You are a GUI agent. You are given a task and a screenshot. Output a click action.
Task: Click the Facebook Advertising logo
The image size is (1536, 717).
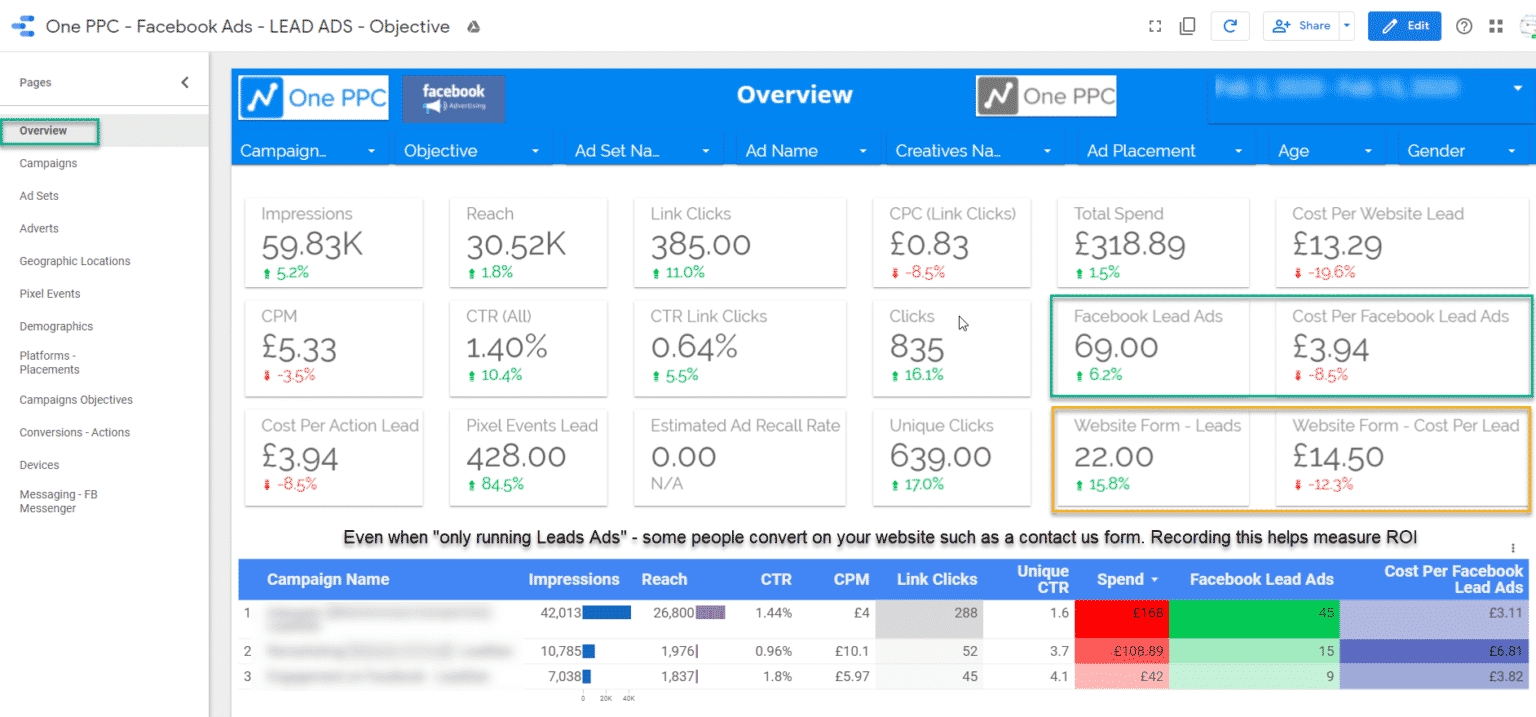pyautogui.click(x=454, y=98)
